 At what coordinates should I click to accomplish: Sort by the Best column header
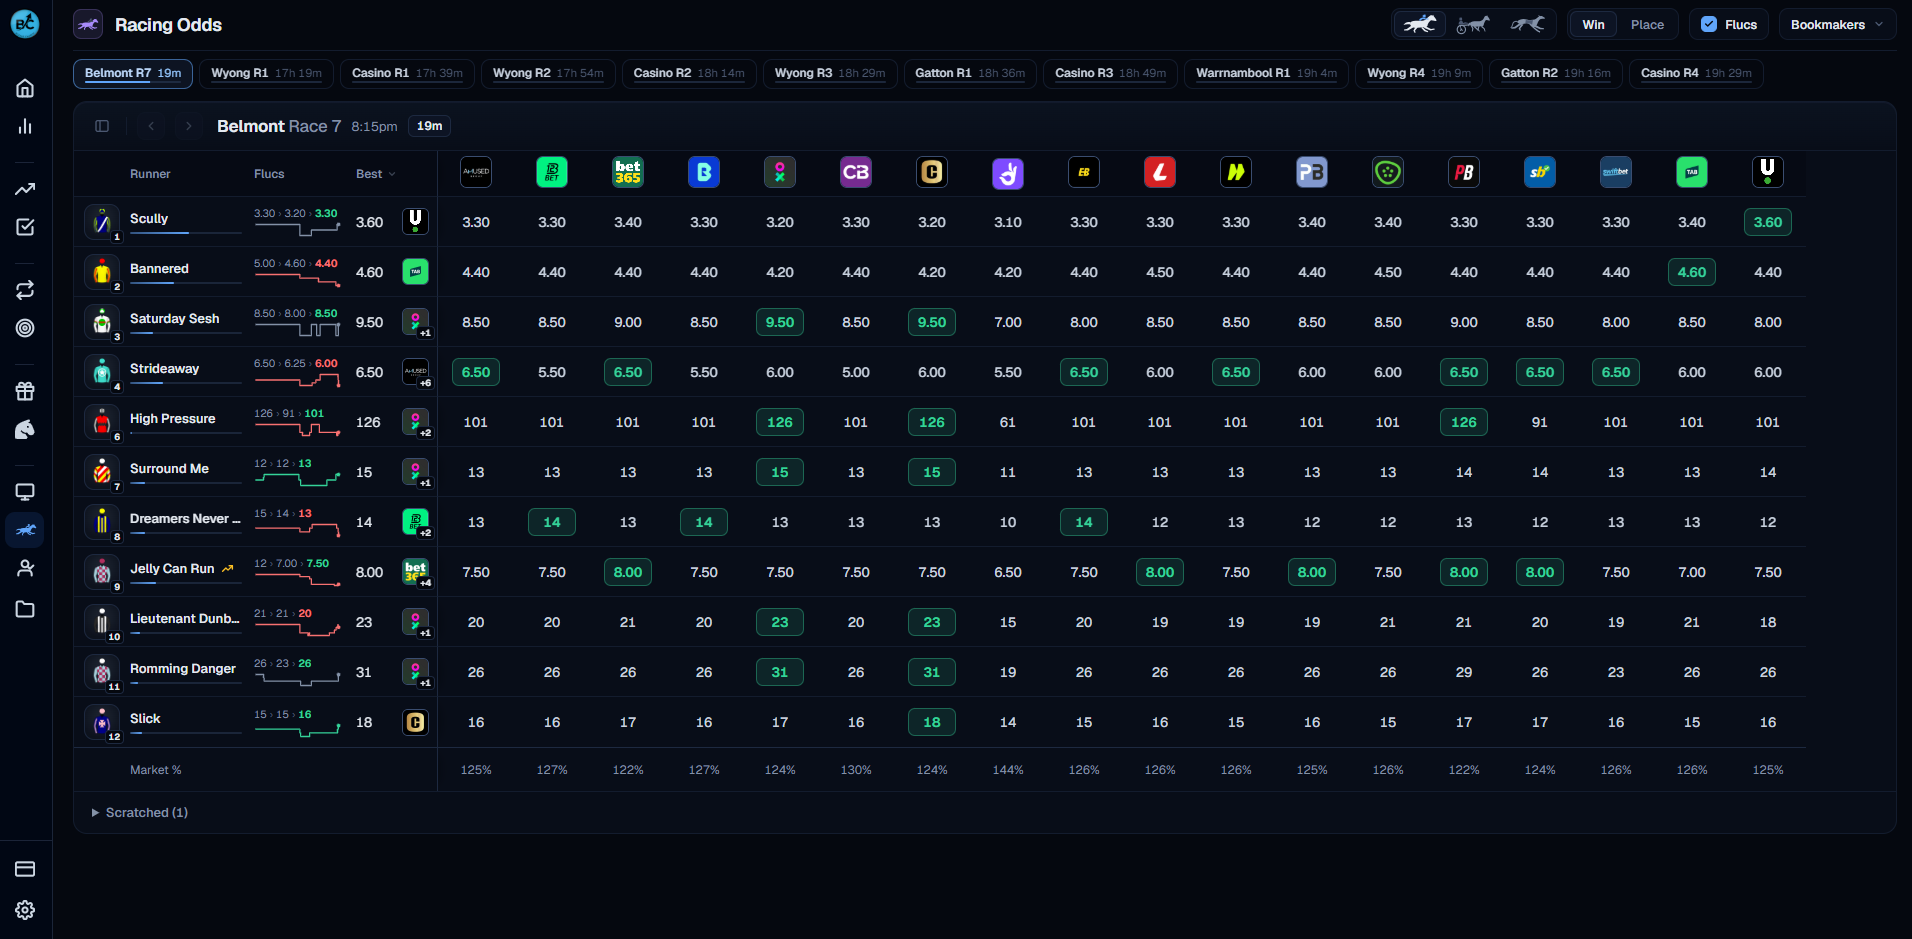(x=375, y=174)
